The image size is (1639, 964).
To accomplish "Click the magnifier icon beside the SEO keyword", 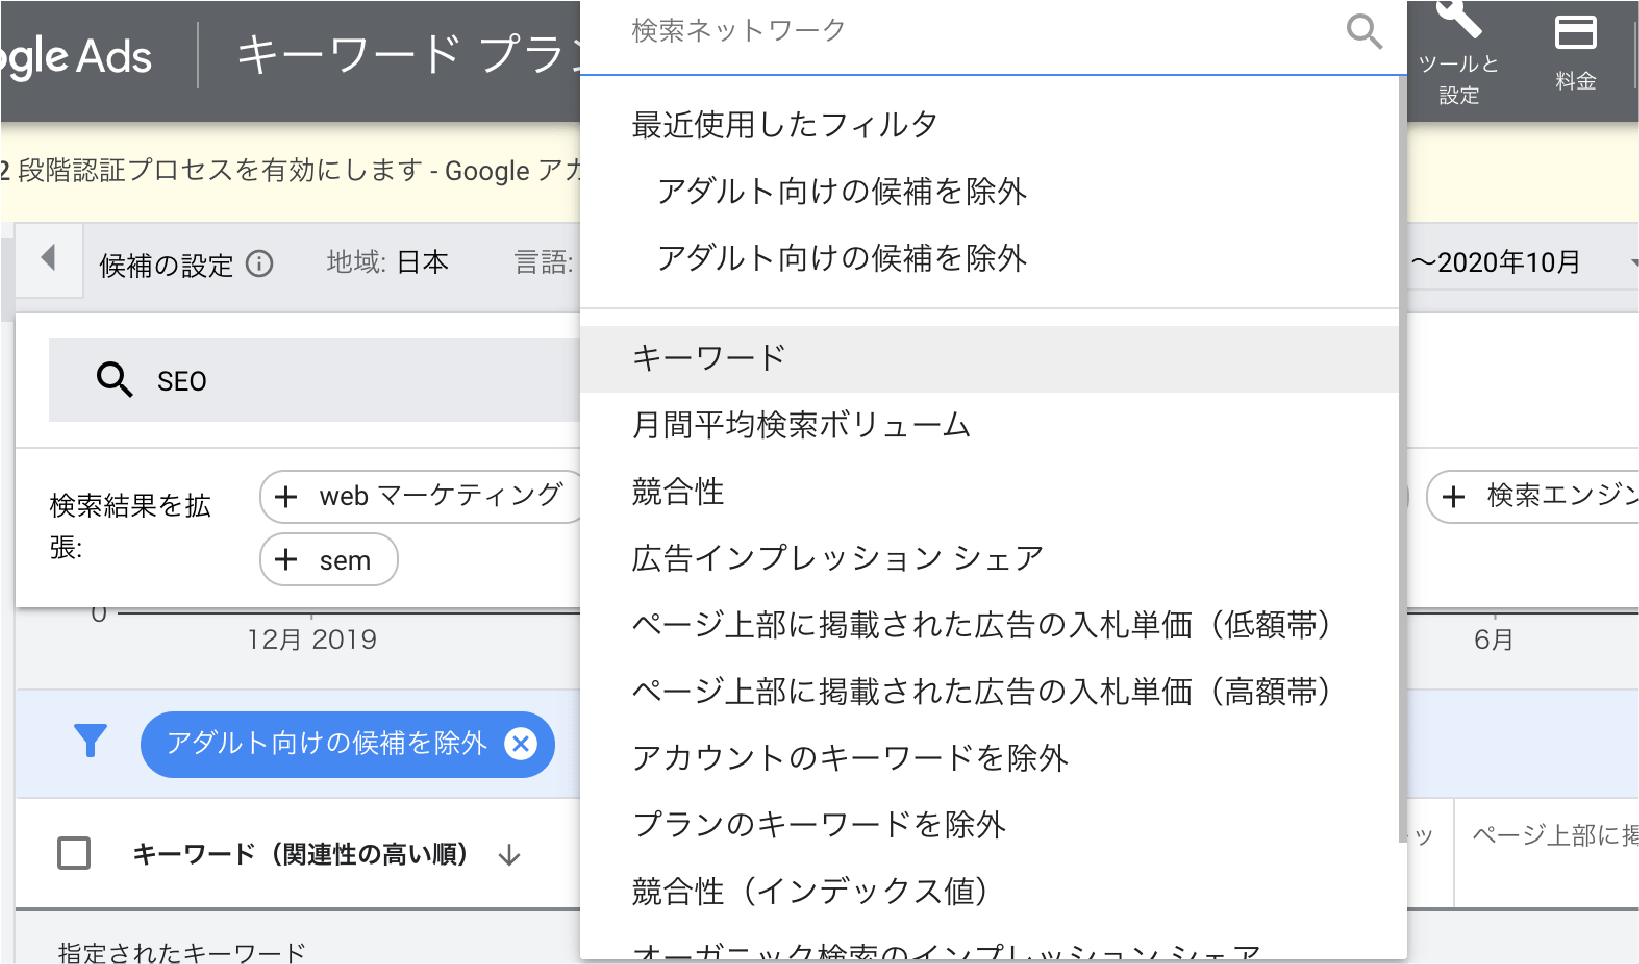I will point(114,380).
